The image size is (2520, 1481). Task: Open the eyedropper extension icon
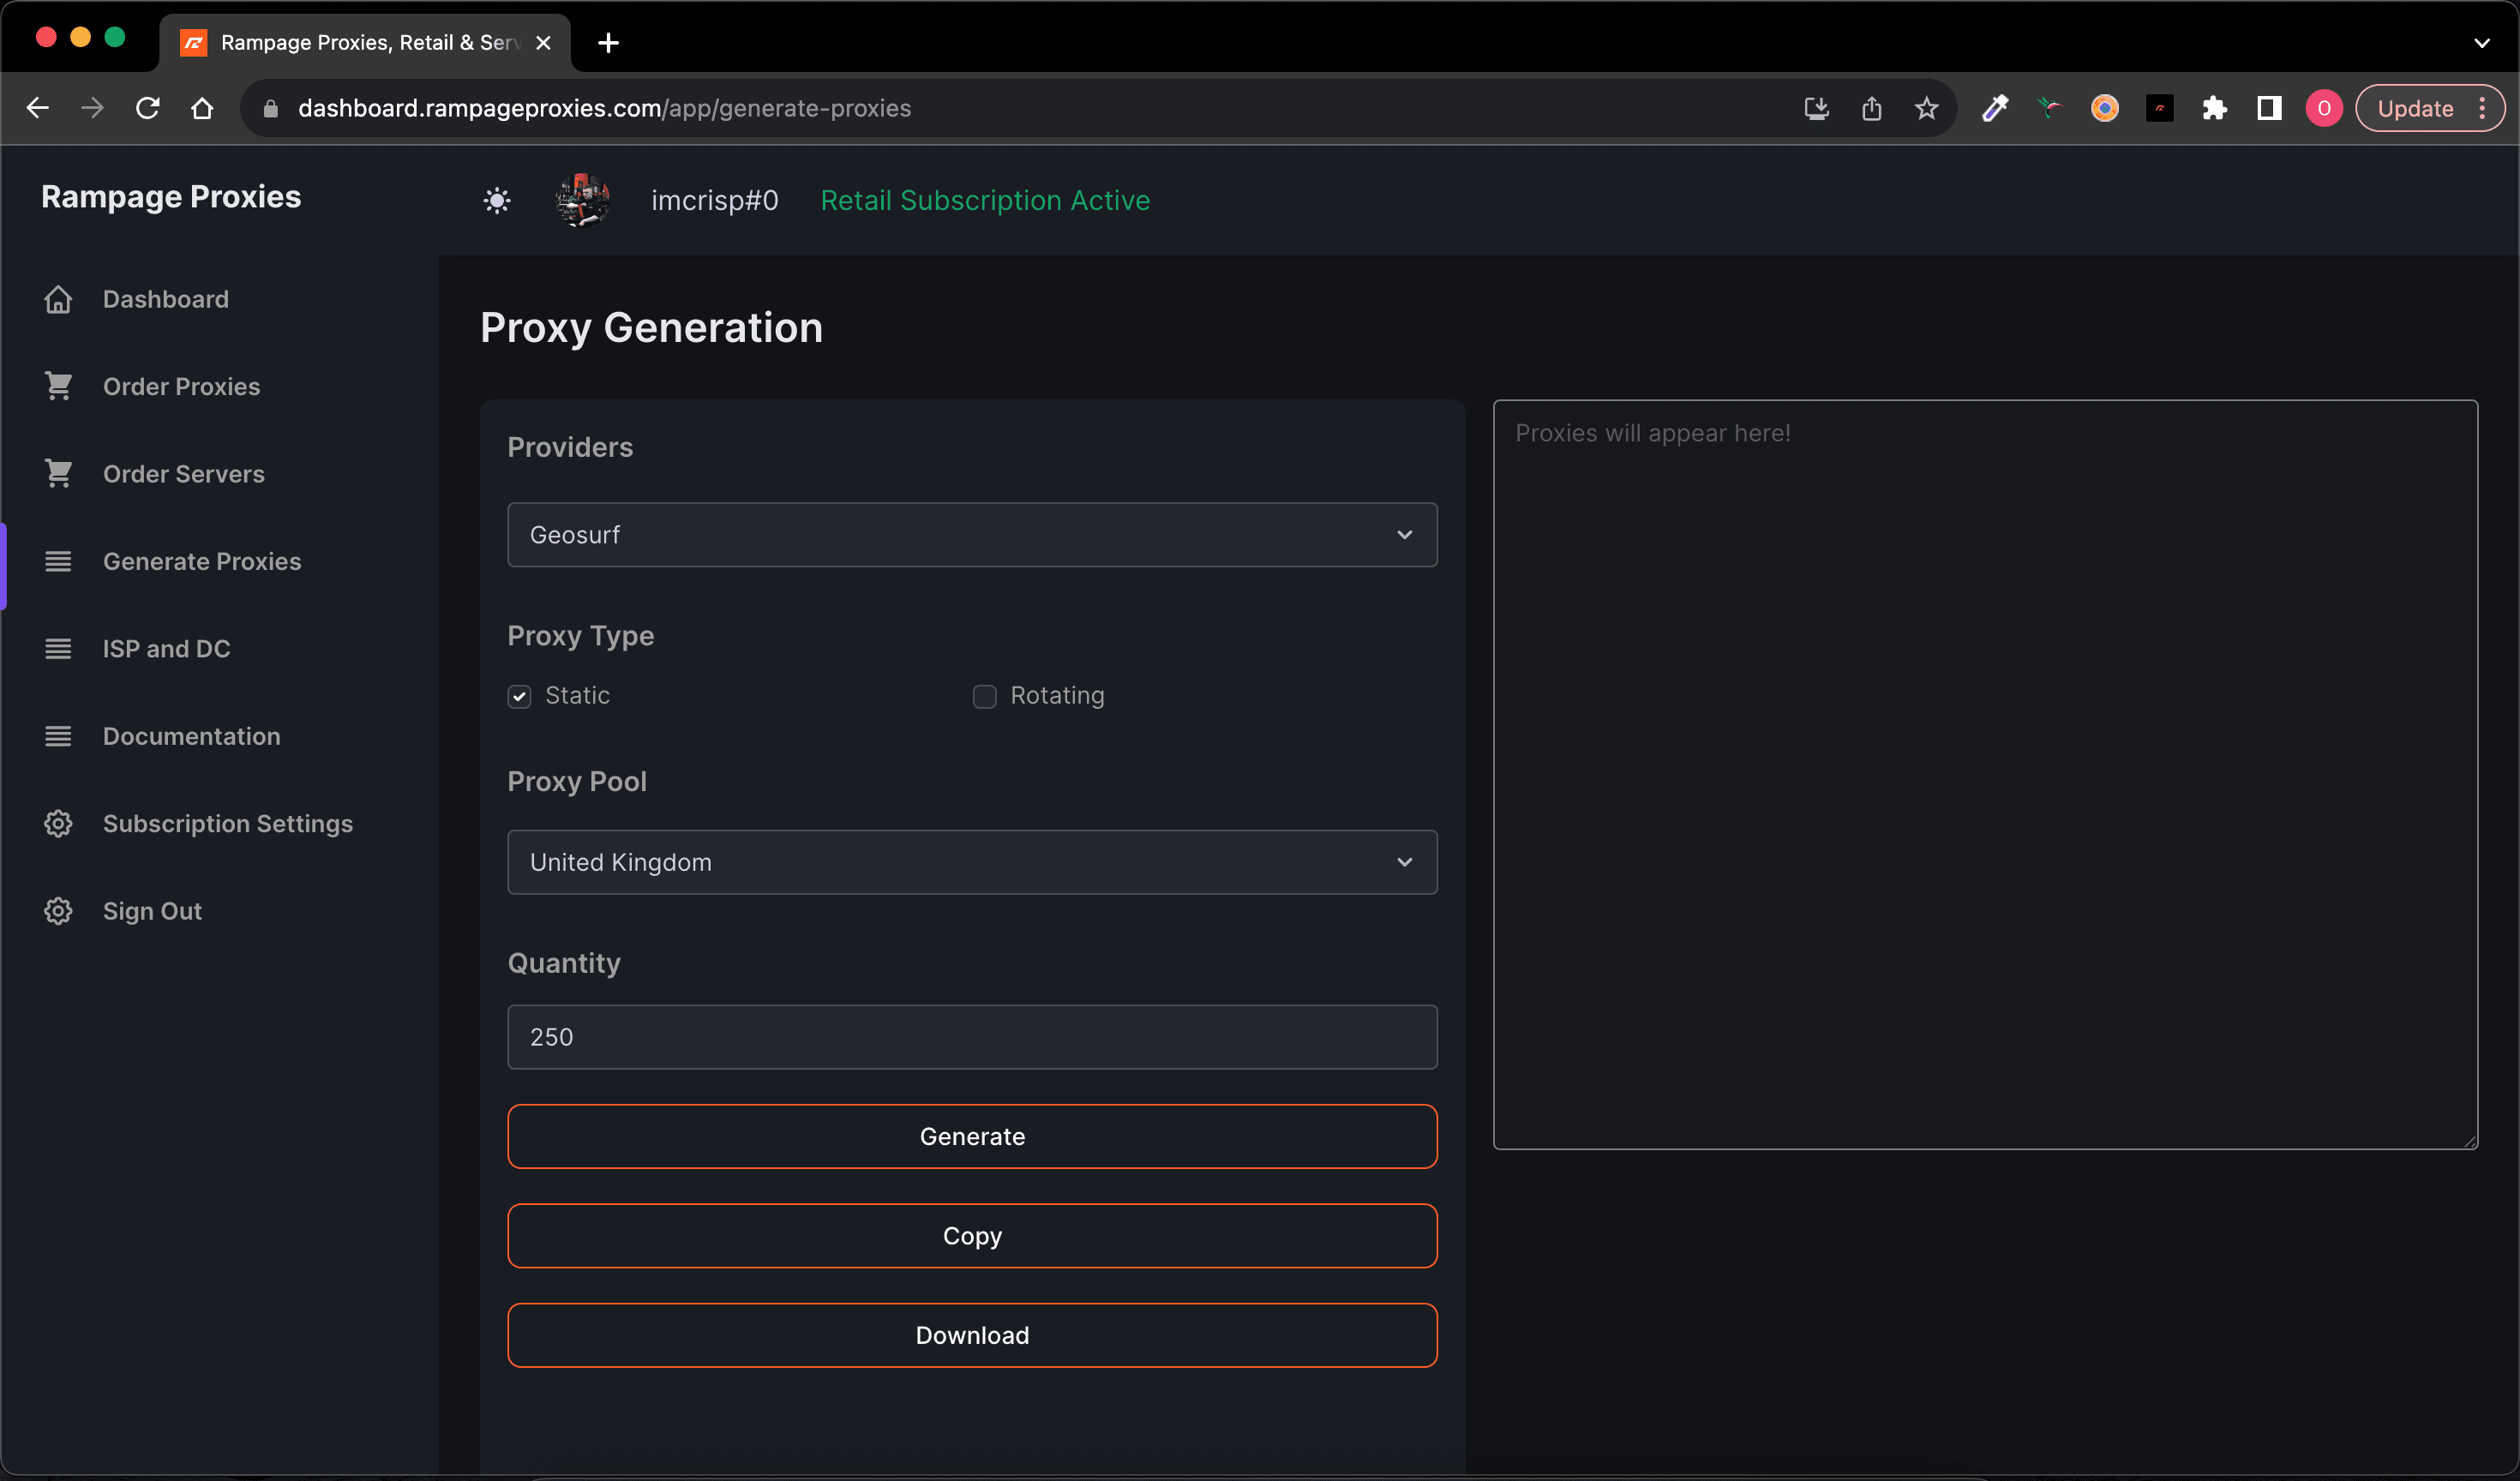click(x=1995, y=108)
